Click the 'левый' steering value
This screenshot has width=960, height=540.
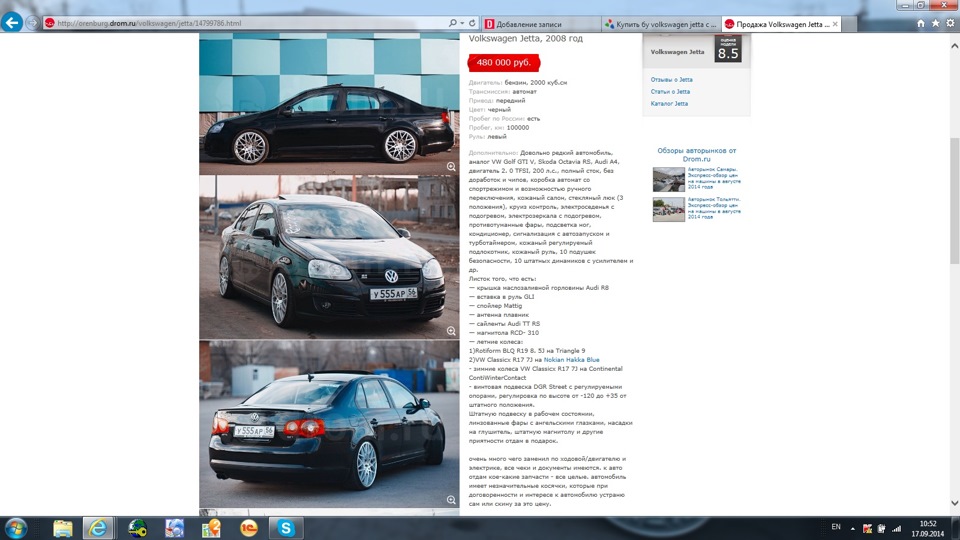click(497, 137)
